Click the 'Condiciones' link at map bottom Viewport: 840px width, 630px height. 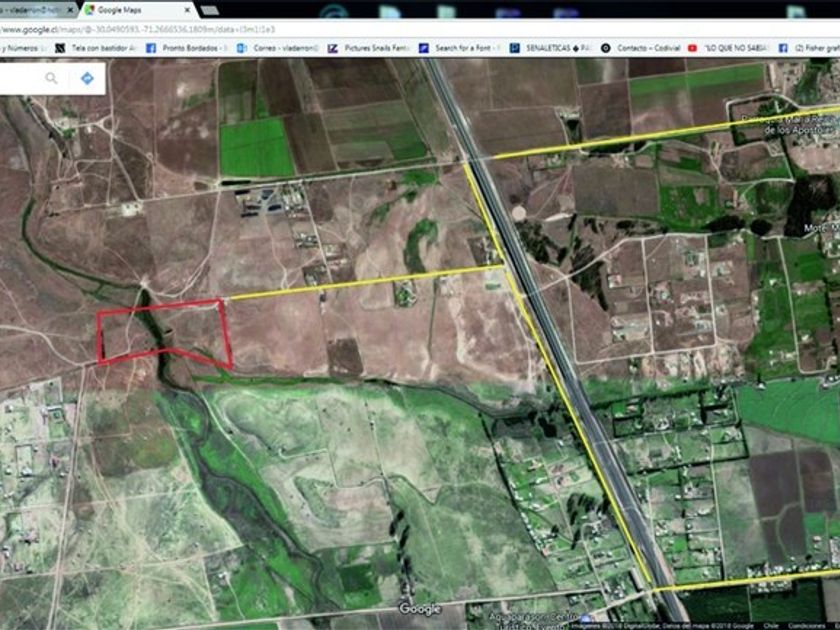pos(806,624)
